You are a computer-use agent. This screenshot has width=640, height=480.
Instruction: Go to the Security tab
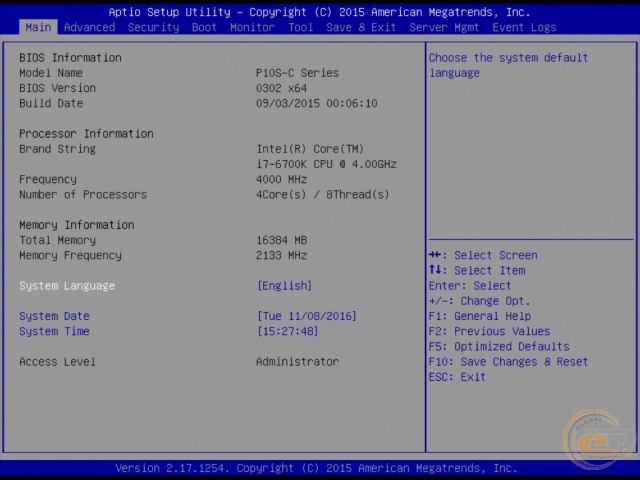(153, 27)
